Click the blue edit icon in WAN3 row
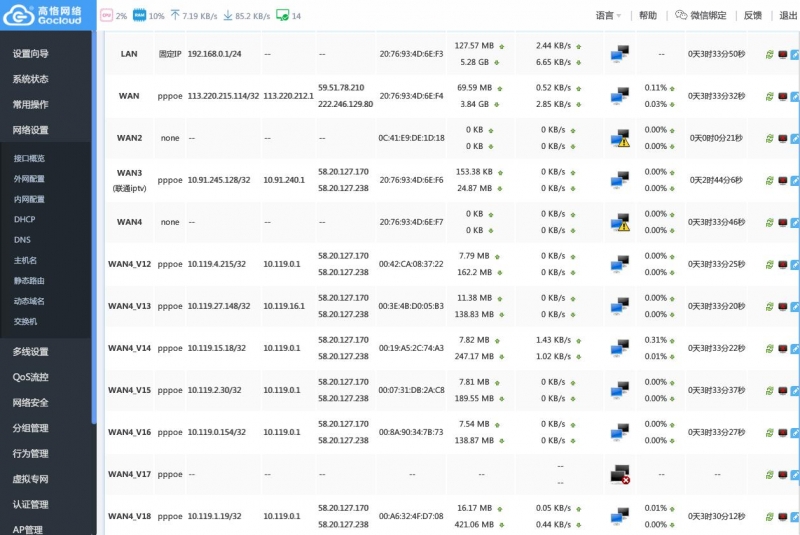 coord(795,180)
